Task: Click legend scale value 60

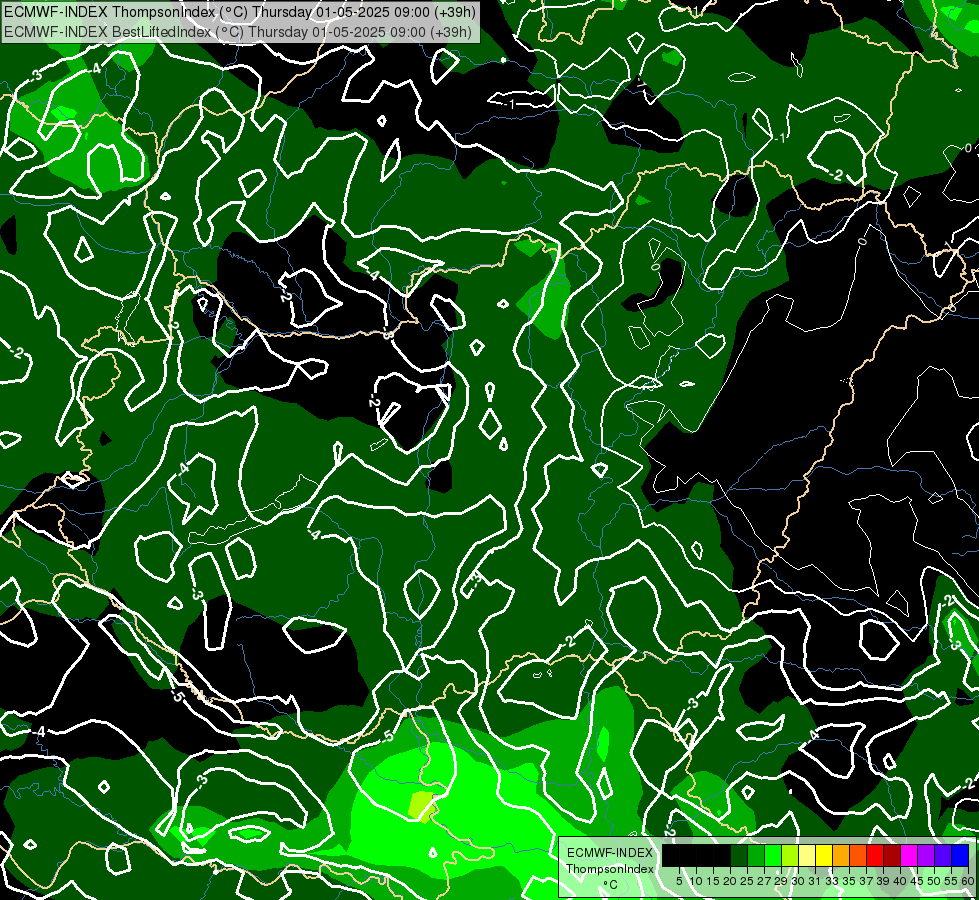Action: tap(967, 881)
